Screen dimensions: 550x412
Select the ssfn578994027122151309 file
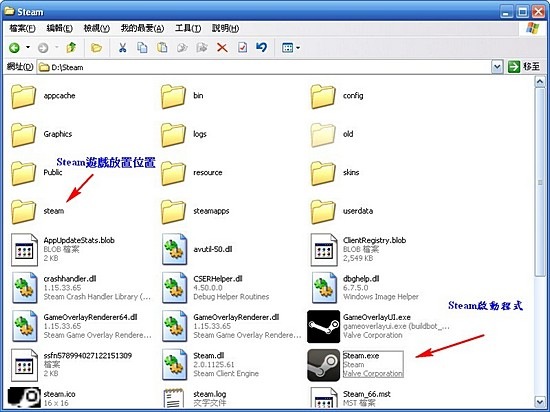click(72, 365)
